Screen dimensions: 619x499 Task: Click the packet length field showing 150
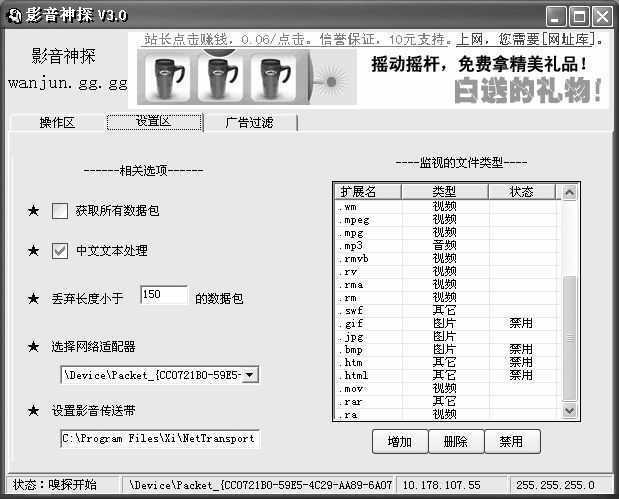[163, 296]
